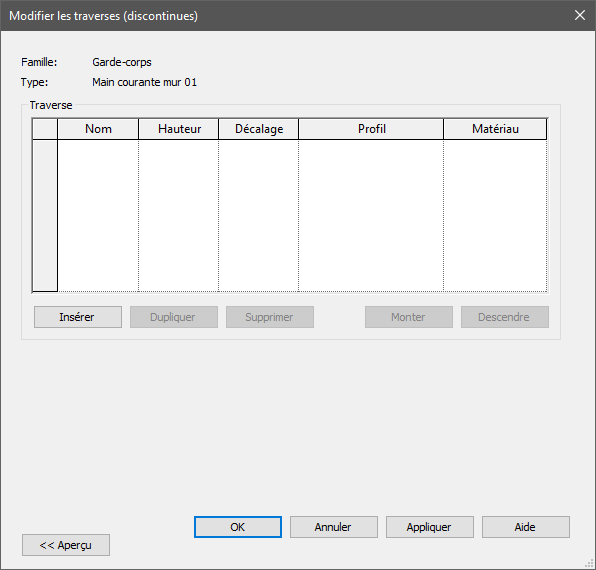This screenshot has width=596, height=570.
Task: Select the Nom column header
Action: pos(98,129)
